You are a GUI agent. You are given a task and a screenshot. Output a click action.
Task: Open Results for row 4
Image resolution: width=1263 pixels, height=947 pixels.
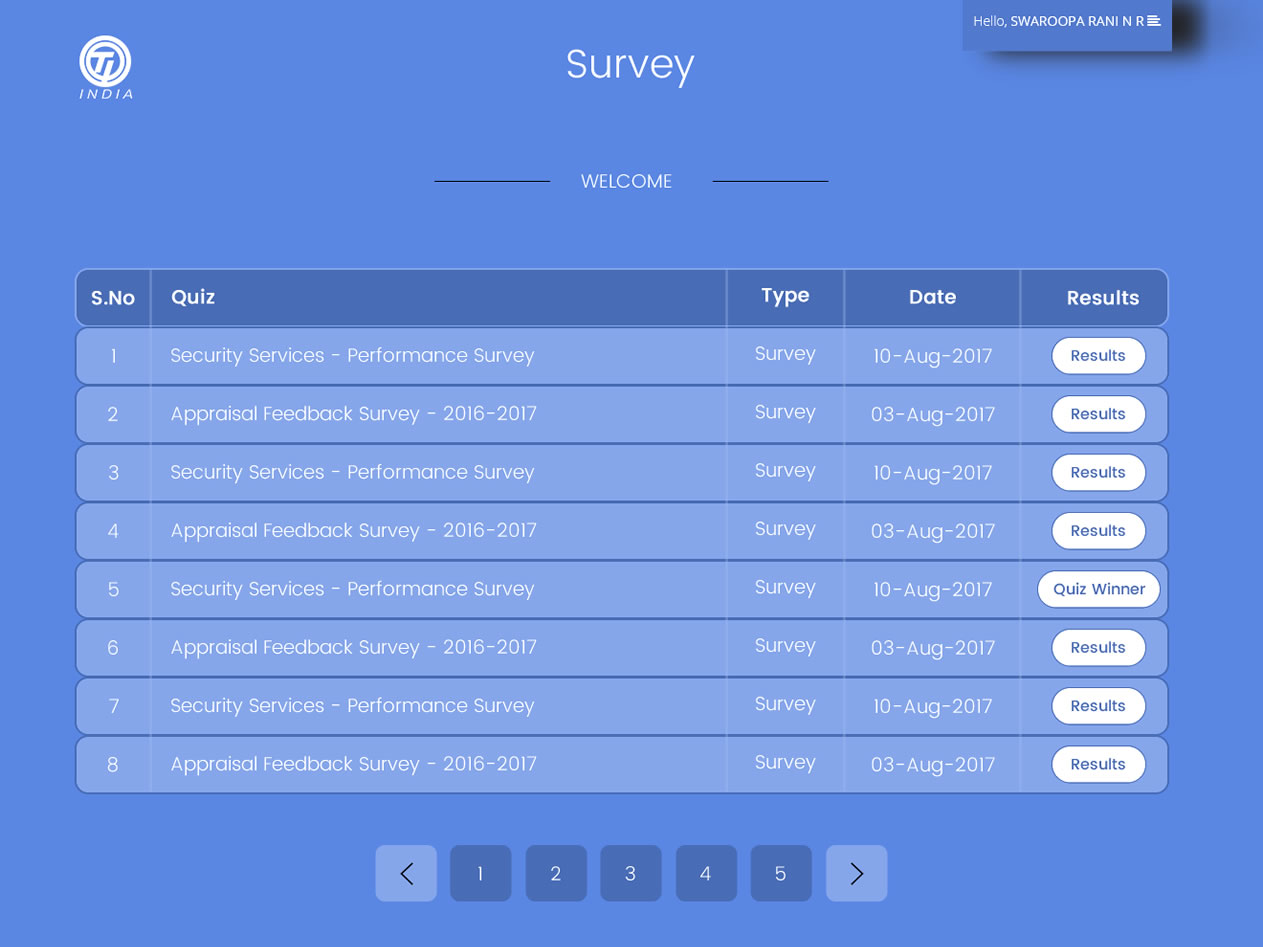[1098, 531]
